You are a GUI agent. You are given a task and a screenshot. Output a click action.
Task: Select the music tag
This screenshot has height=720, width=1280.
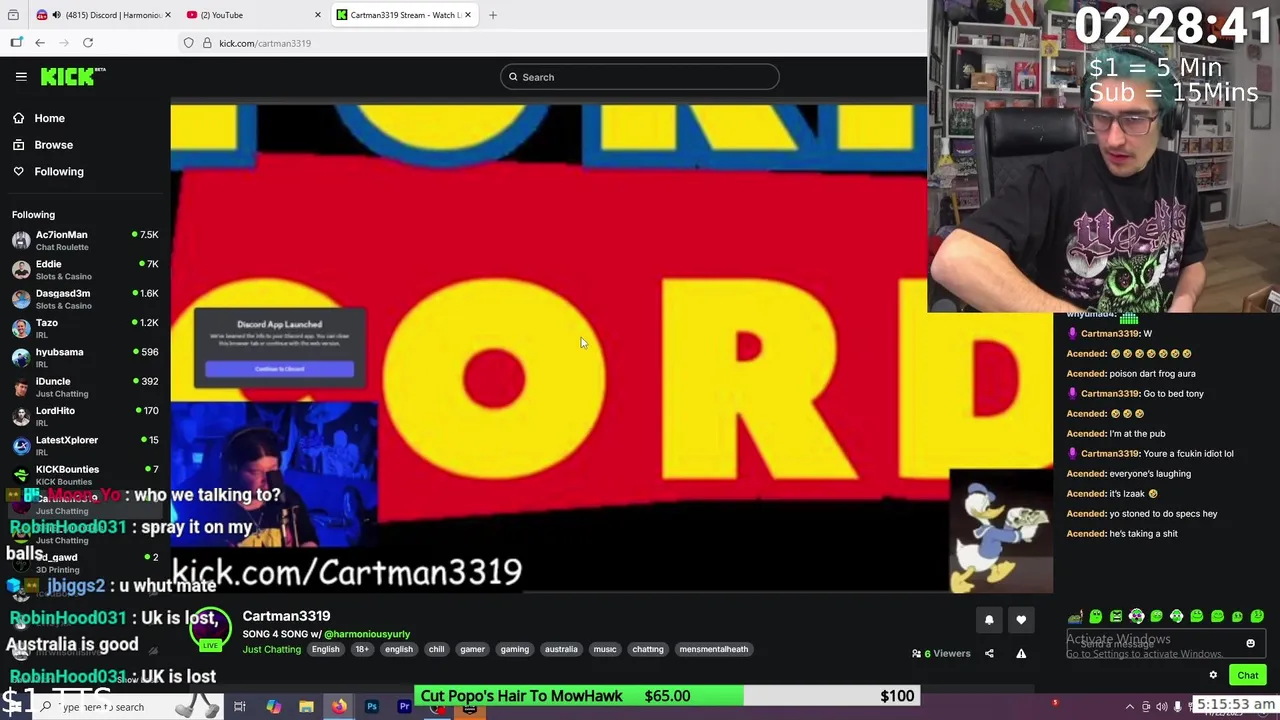(x=605, y=650)
